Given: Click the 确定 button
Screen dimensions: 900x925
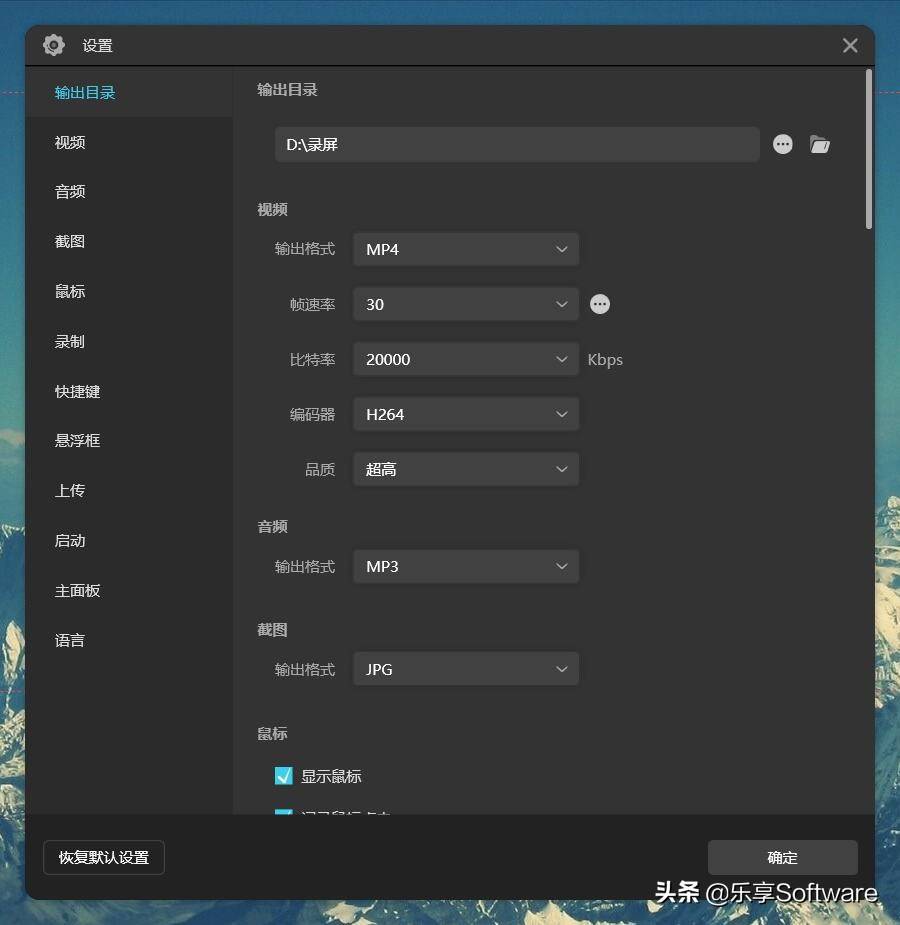Looking at the screenshot, I should 783,857.
